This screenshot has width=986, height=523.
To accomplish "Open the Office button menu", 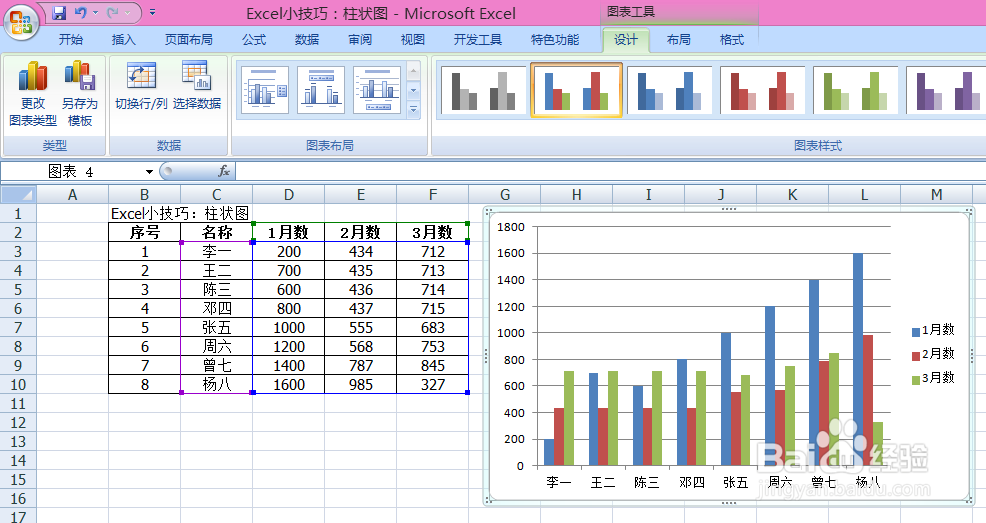I will [21, 21].
